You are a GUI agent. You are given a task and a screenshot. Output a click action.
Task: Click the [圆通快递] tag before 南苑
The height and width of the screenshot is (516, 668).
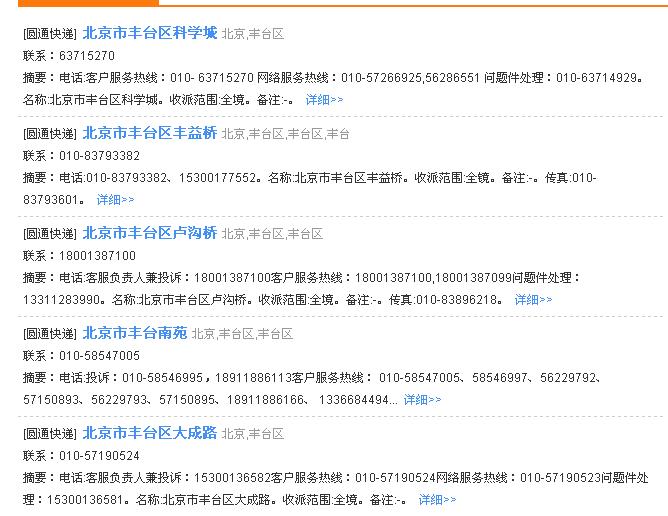coord(50,334)
